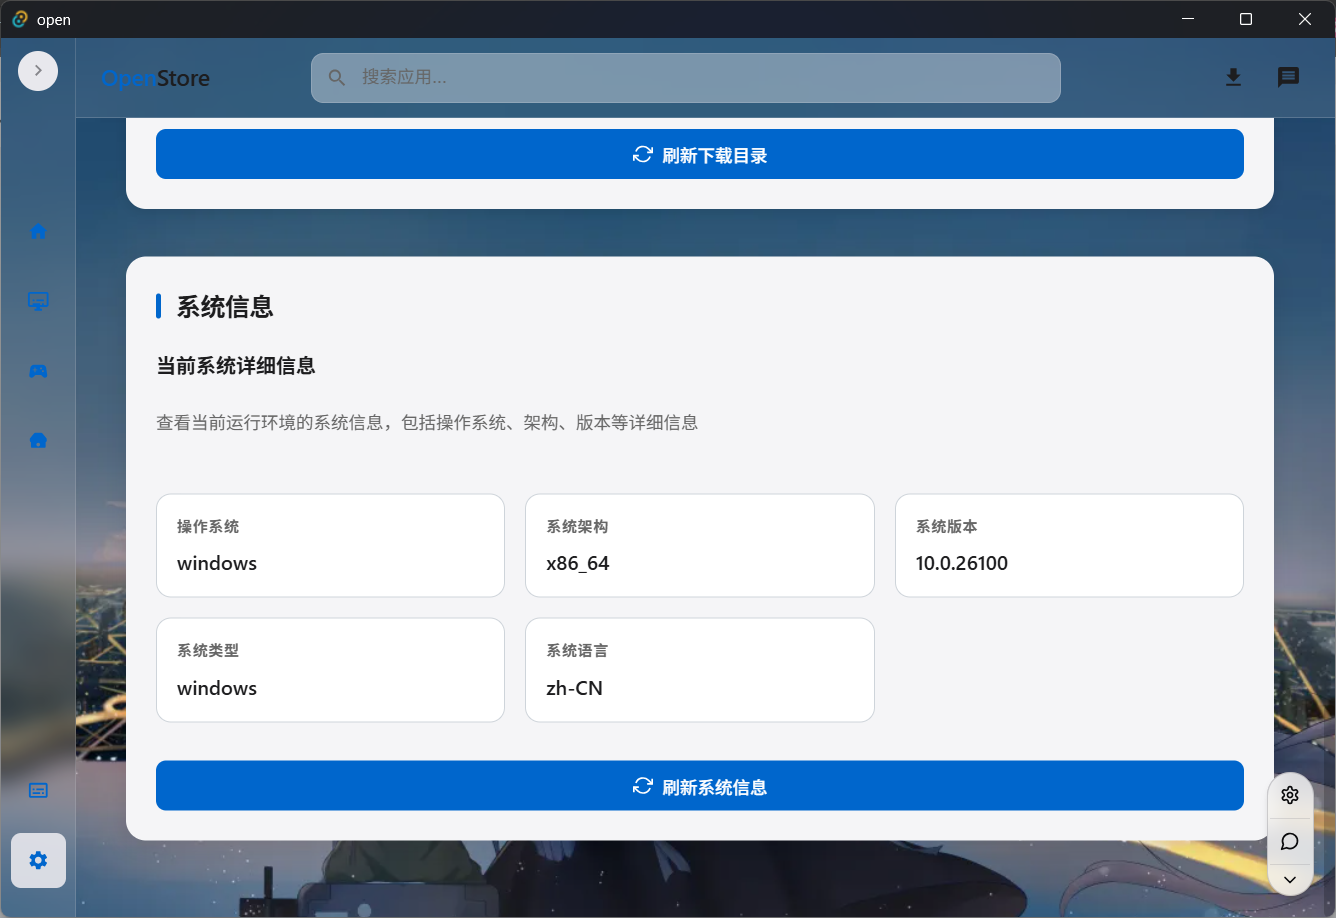This screenshot has width=1336, height=918.
Task: Select the 系统版本 10.0.26100 card
Action: pos(1069,545)
